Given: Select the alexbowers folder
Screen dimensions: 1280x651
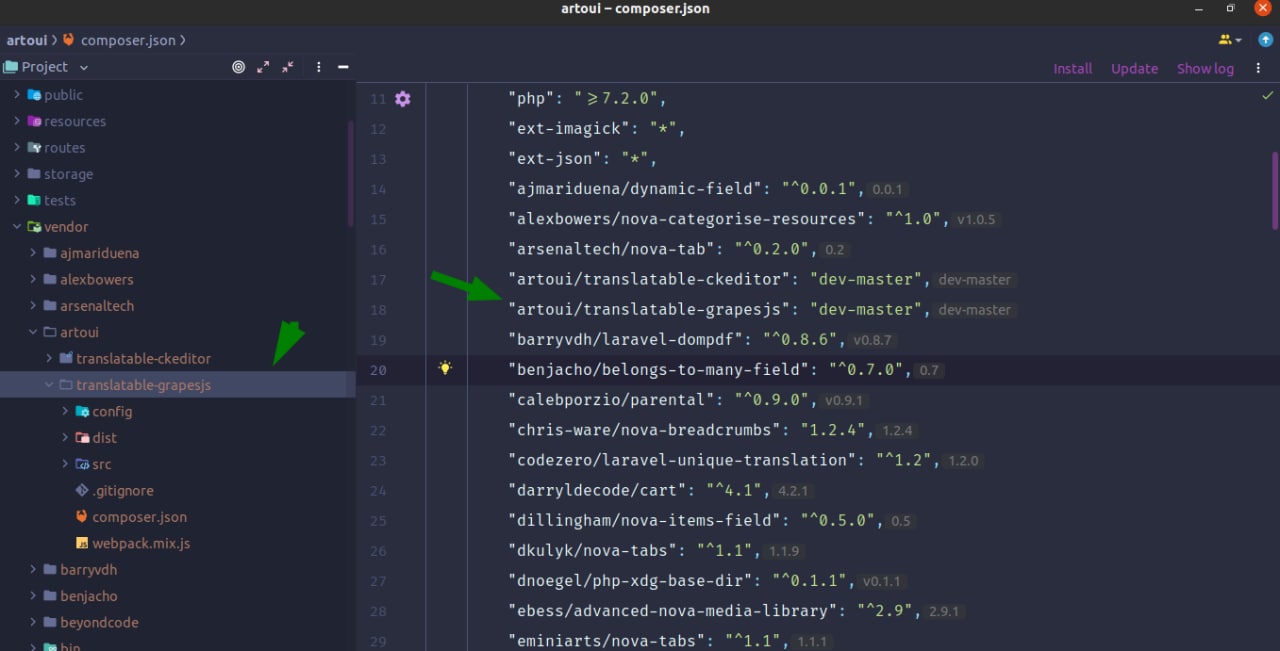Looking at the screenshot, I should pyautogui.click(x=97, y=279).
